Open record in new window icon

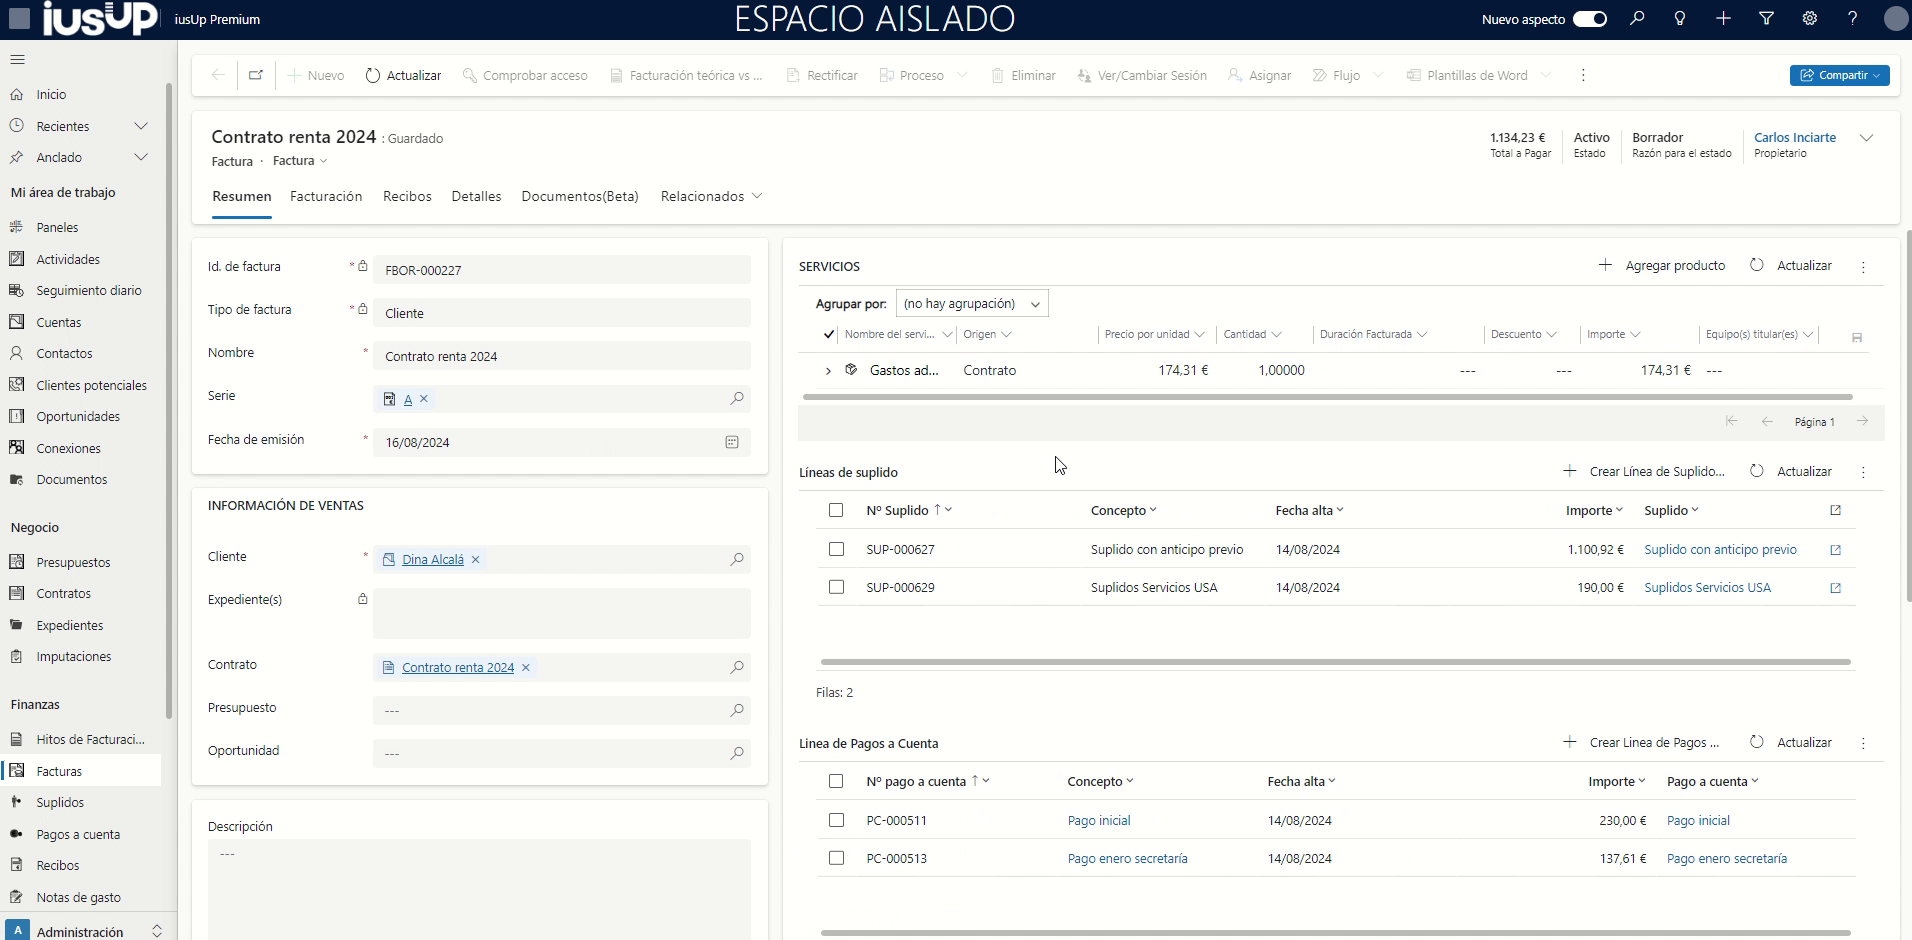pos(256,75)
